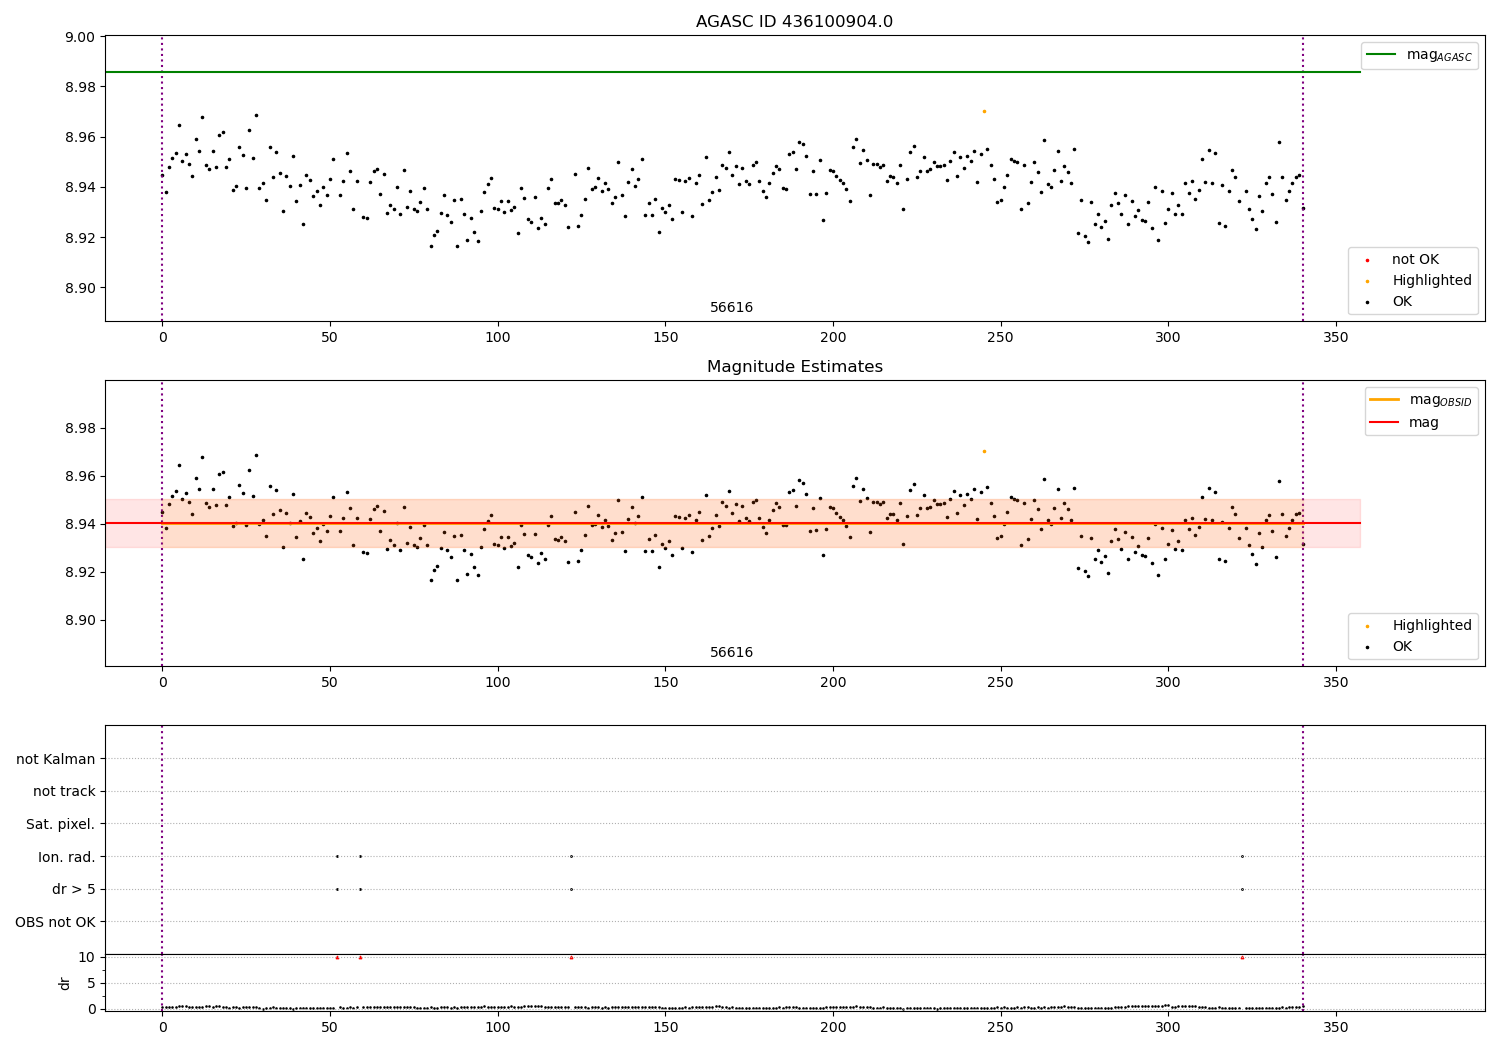The image size is (1500, 1050).
Task: Click the '8.90' y-tick in top plot
Action: pos(80,288)
